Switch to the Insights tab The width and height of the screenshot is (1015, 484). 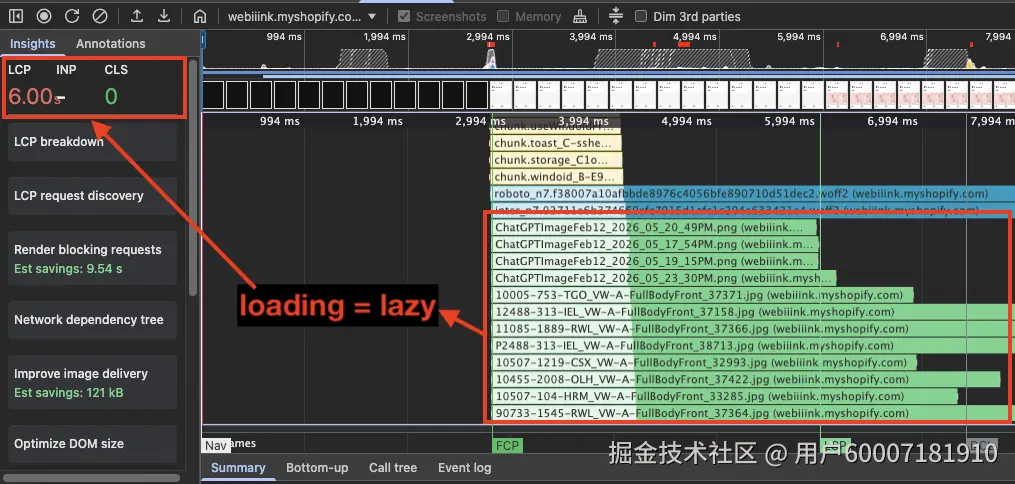32,43
